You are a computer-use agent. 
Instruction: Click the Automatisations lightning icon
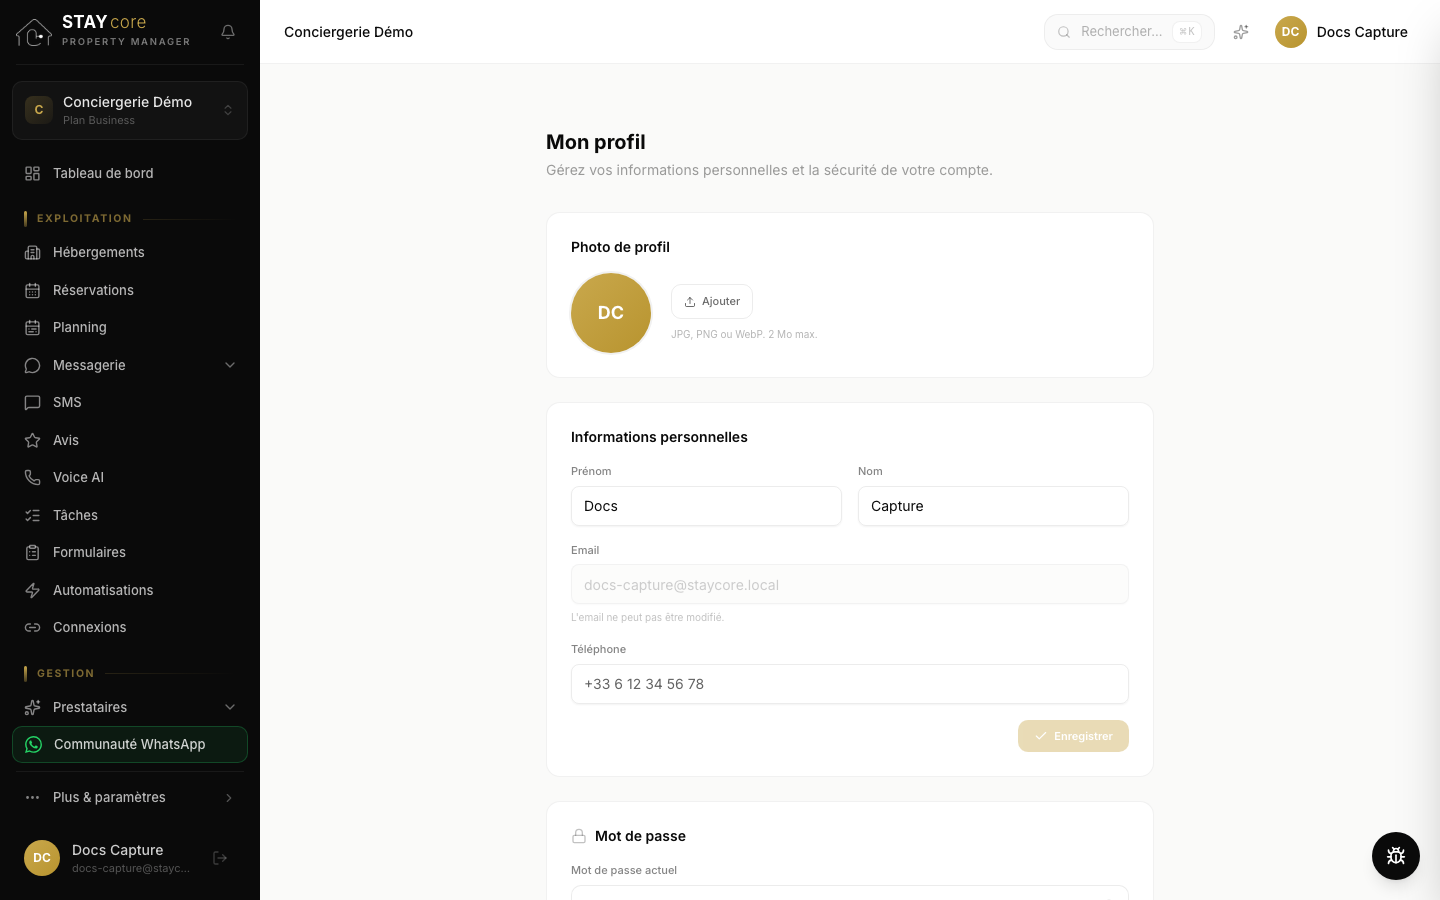coord(33,591)
